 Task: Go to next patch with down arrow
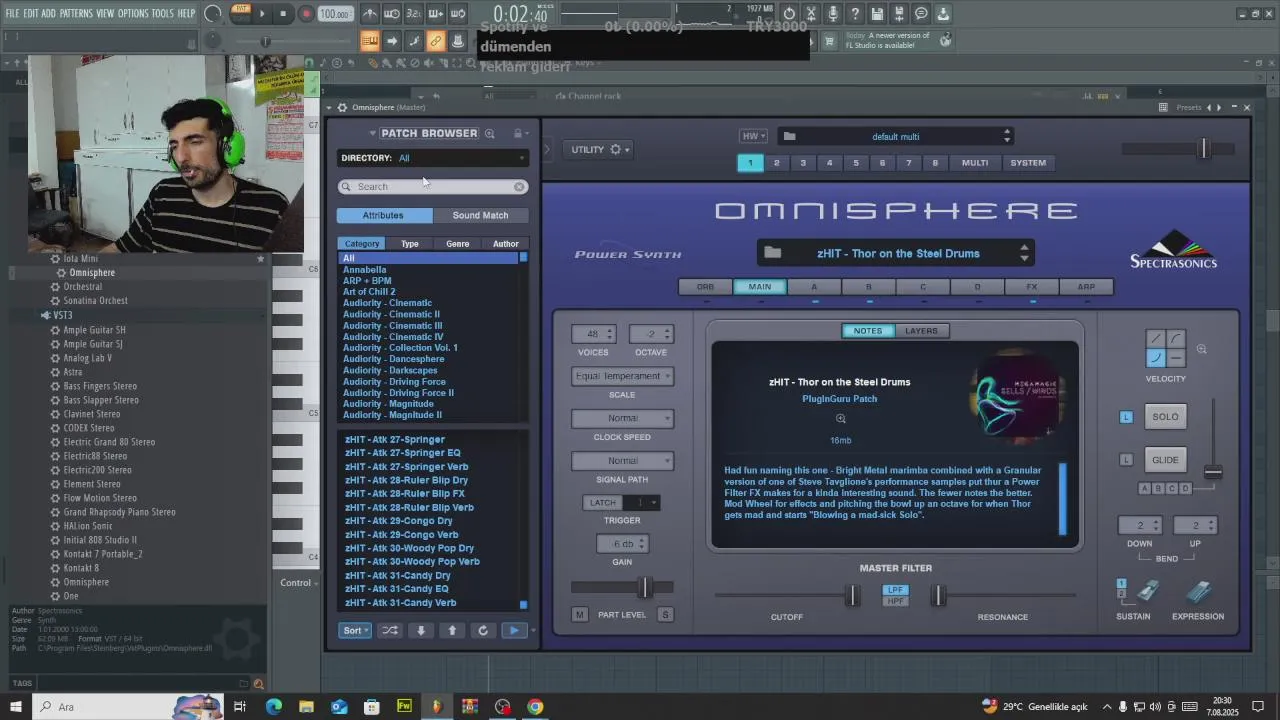[421, 631]
